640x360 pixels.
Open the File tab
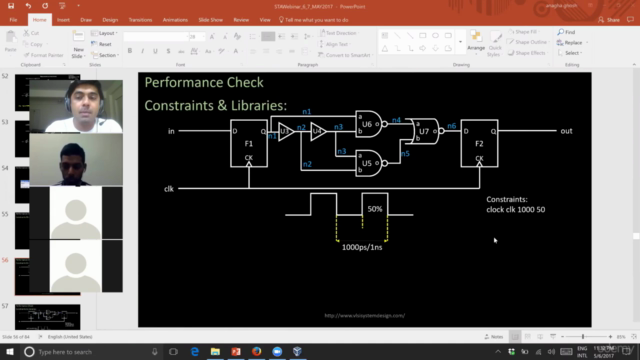coord(13,20)
